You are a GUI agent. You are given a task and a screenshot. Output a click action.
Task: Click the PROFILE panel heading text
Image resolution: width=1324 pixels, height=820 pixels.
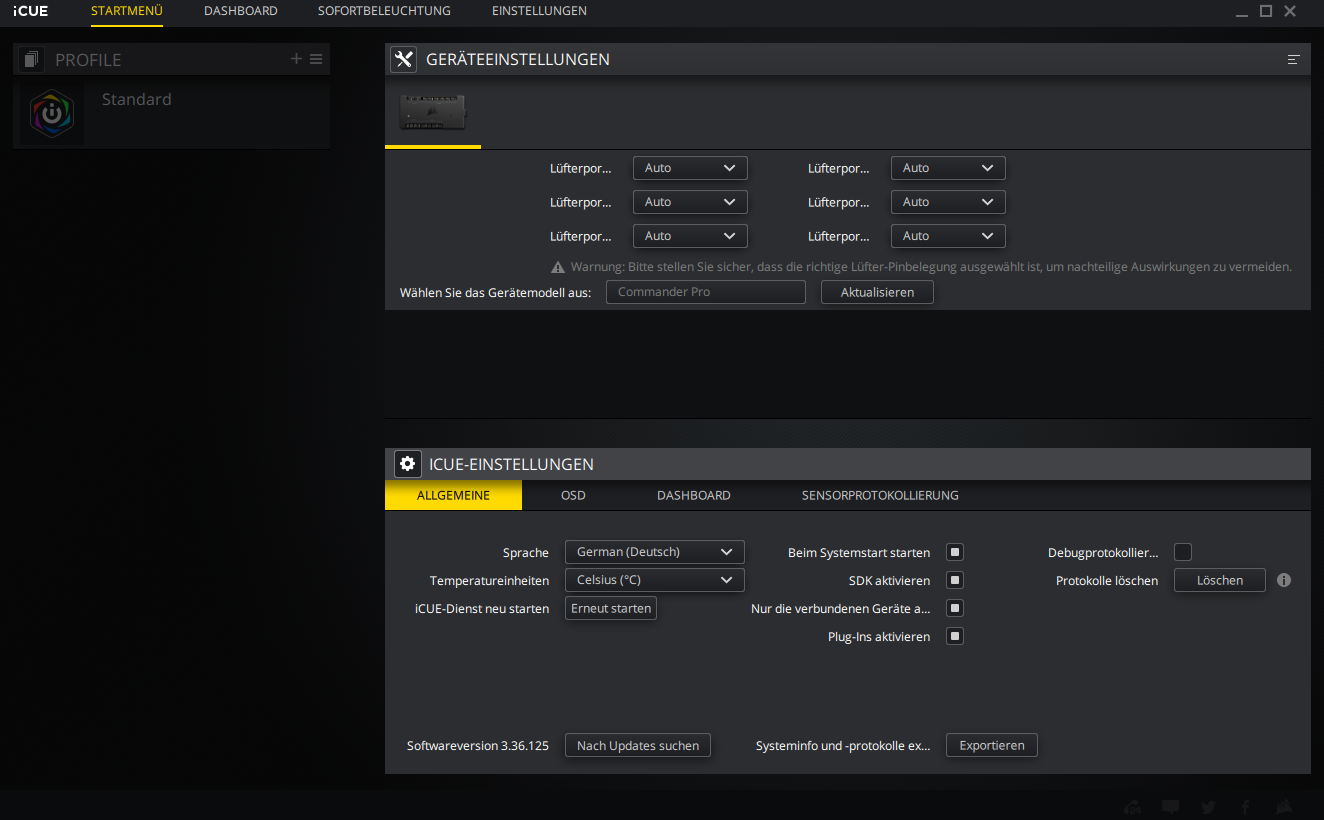click(x=88, y=60)
